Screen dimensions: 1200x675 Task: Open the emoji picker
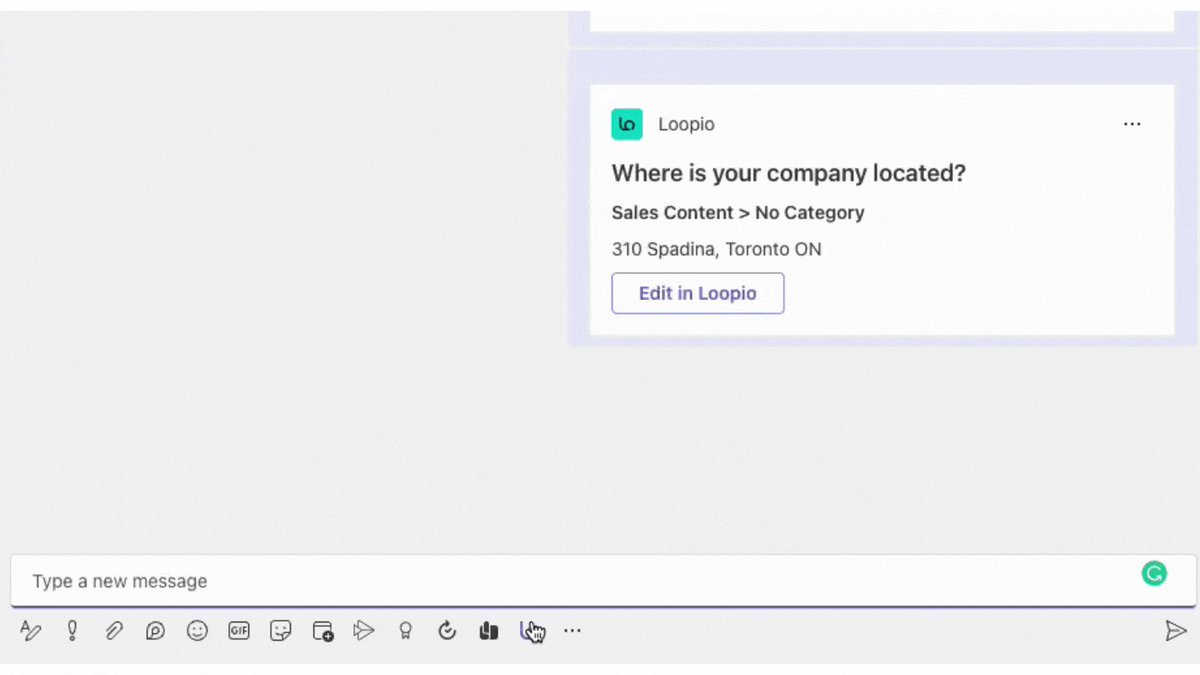(x=197, y=631)
